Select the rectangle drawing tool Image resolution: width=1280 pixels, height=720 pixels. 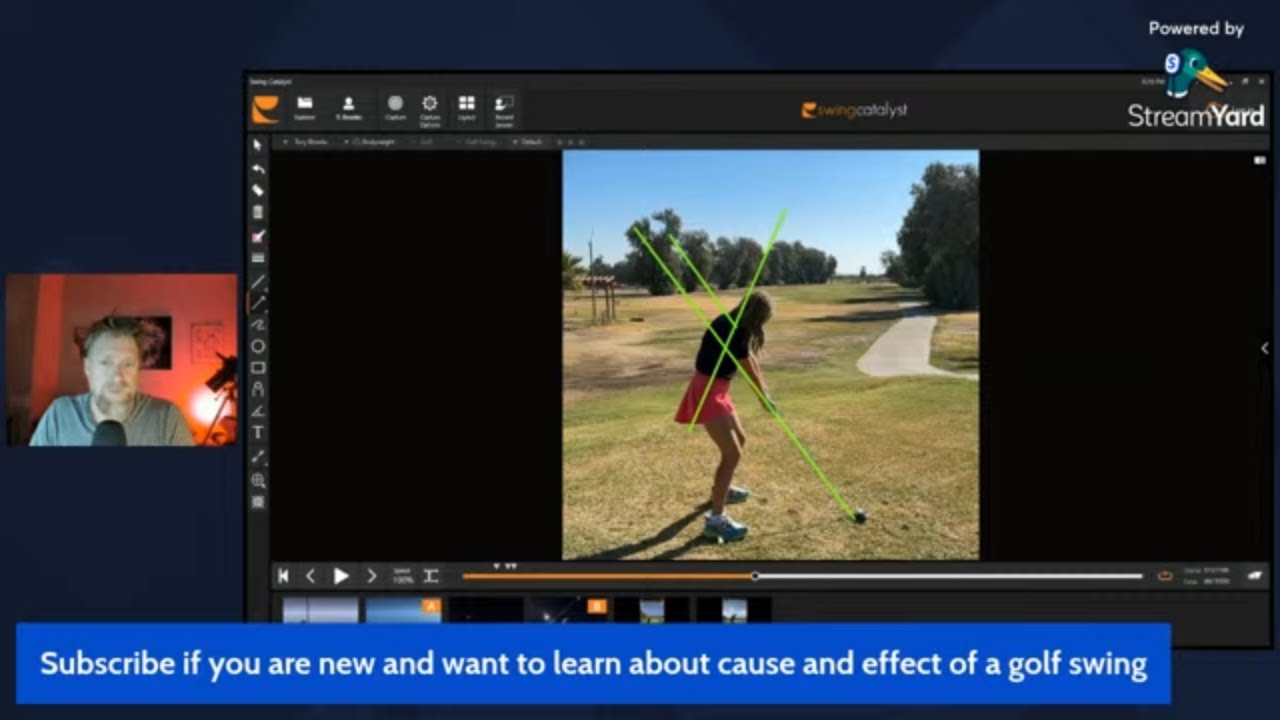click(258, 368)
